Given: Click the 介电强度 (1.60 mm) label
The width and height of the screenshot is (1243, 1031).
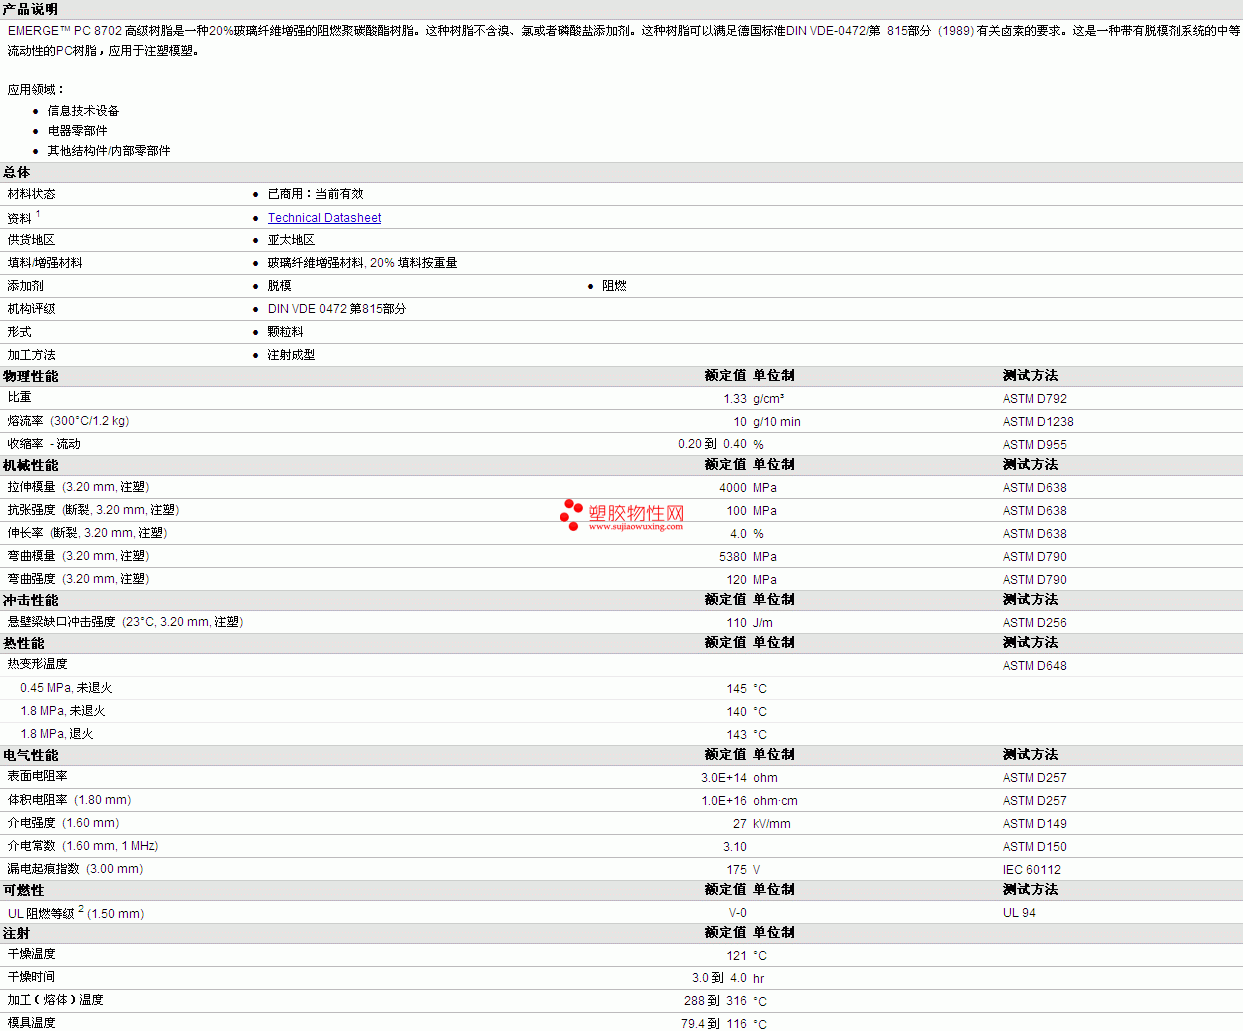Looking at the screenshot, I should click(x=63, y=823).
